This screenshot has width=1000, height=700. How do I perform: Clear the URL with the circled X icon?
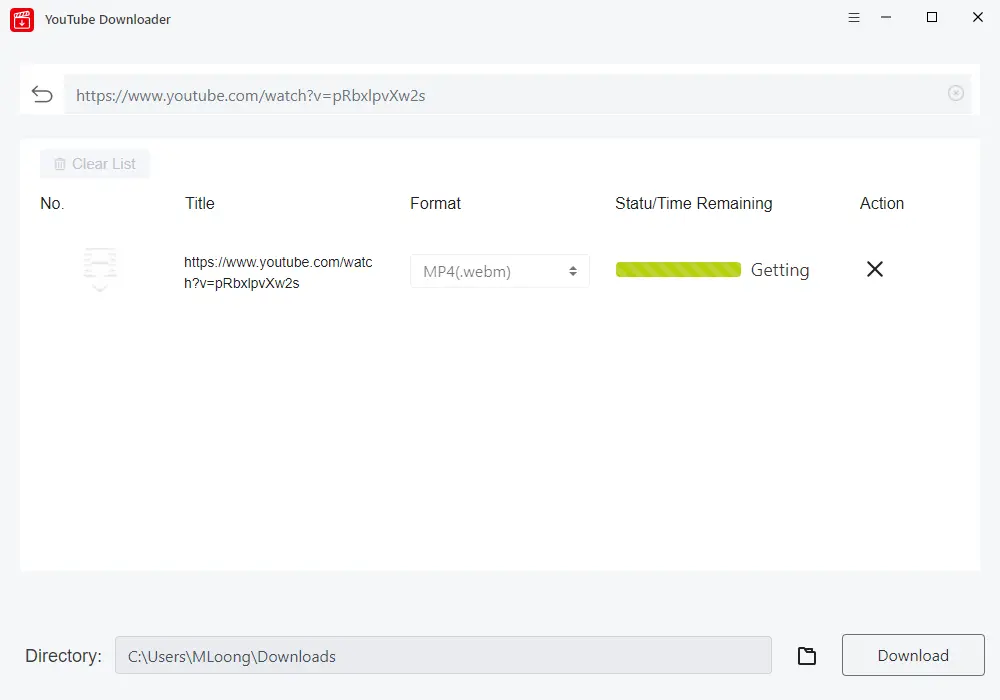[956, 93]
